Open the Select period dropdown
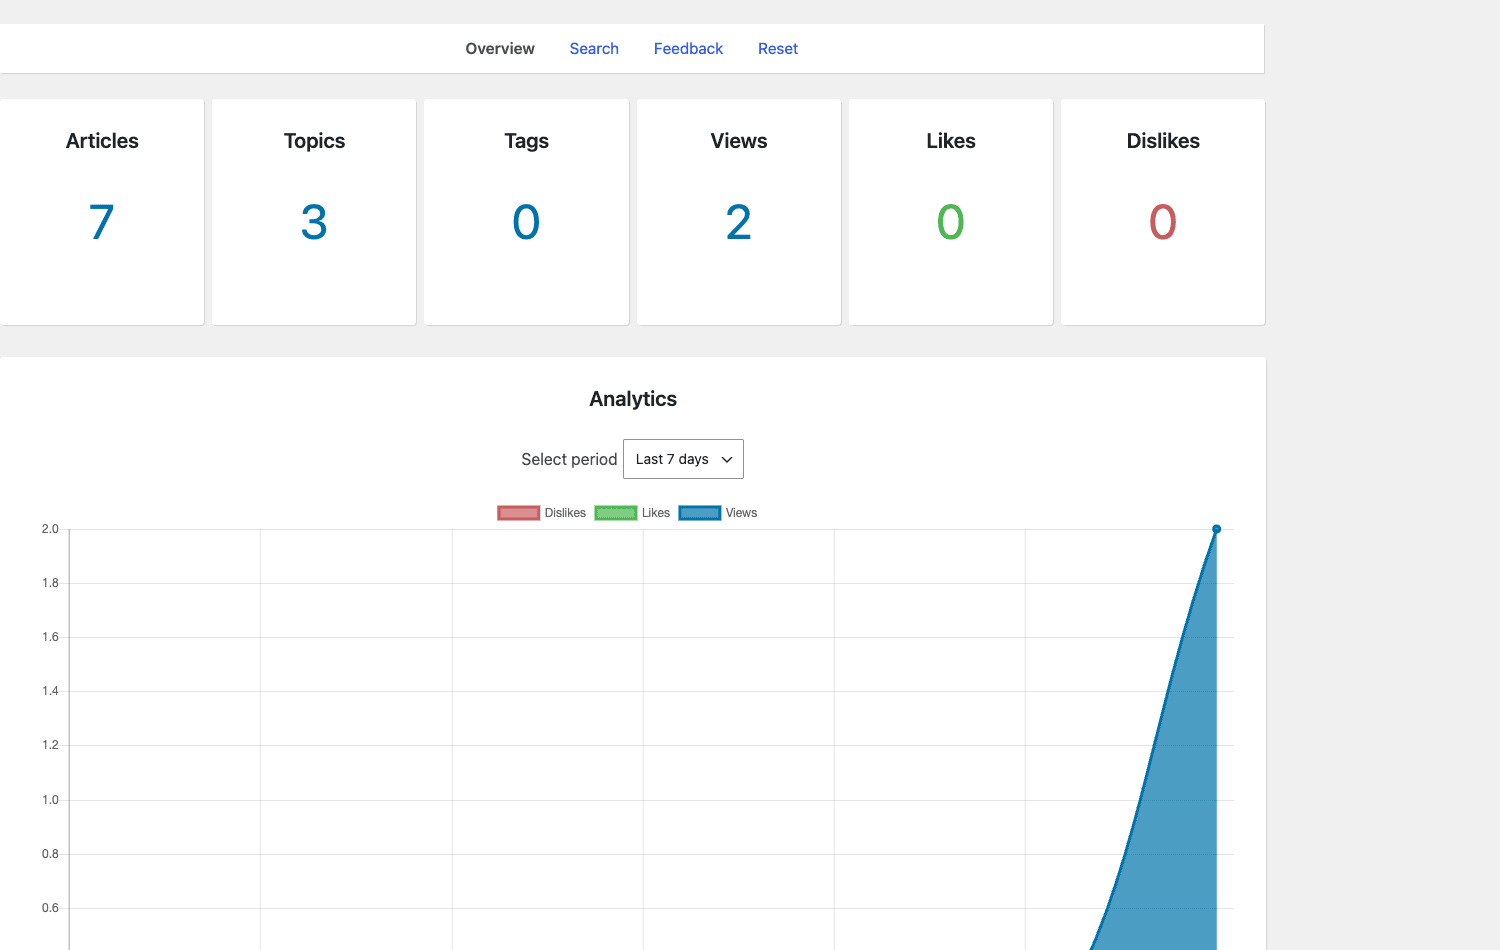 [x=683, y=459]
